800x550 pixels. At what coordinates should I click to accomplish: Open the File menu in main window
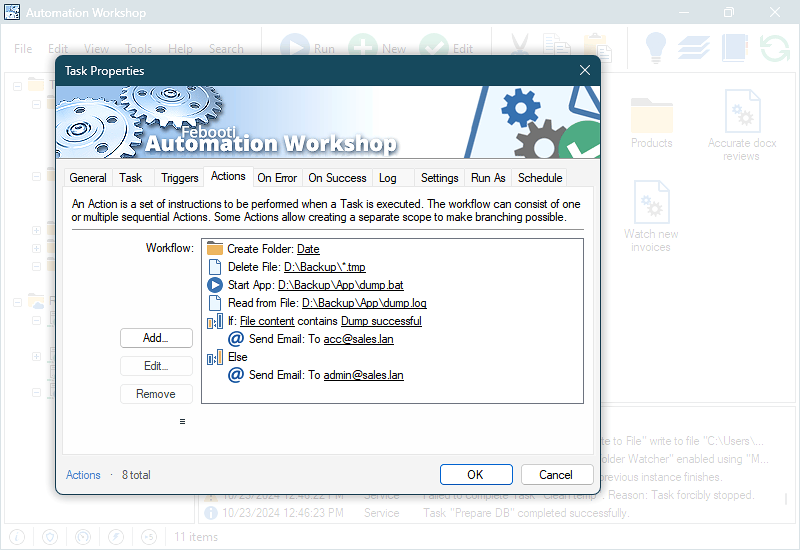[x=23, y=49]
